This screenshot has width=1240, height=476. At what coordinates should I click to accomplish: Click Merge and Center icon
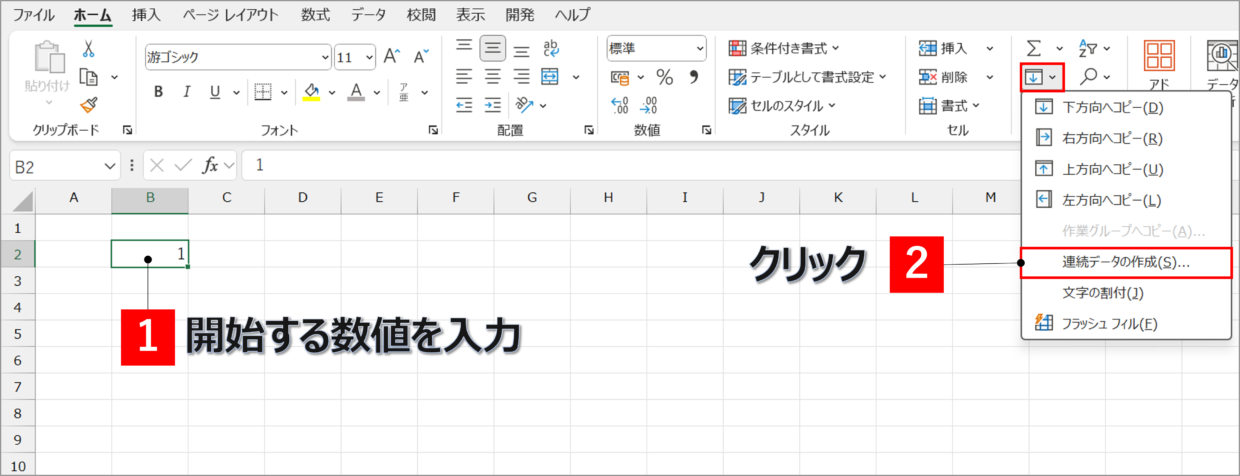pyautogui.click(x=550, y=77)
